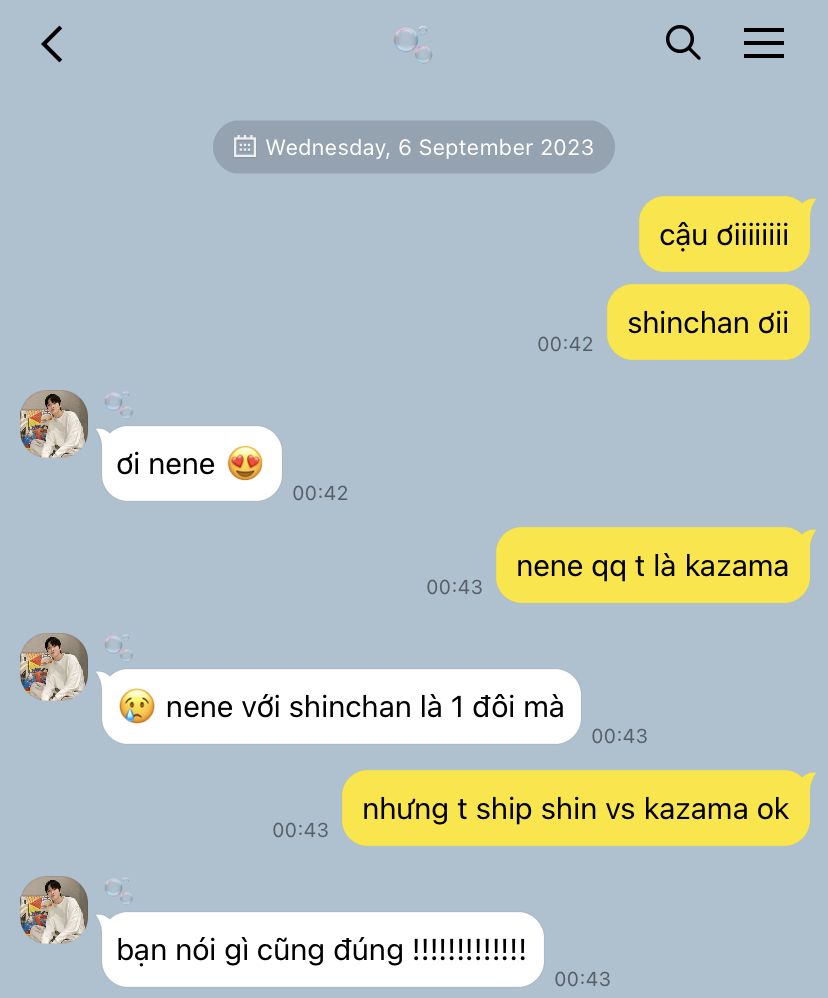This screenshot has width=828, height=998.
Task: Open the Wednesday, 6 September 2023 date label
Action: [x=430, y=147]
